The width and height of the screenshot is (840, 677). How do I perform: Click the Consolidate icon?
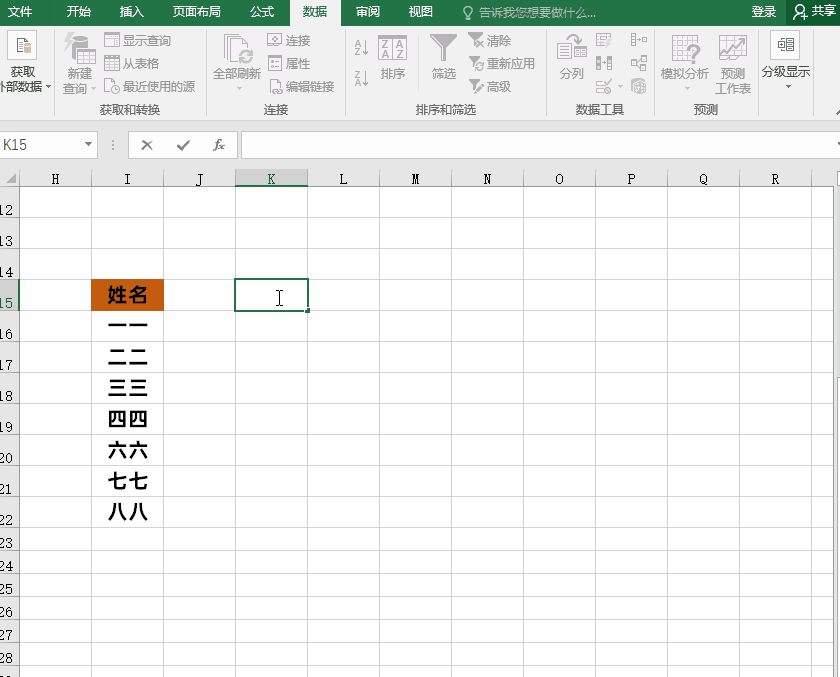[639, 40]
